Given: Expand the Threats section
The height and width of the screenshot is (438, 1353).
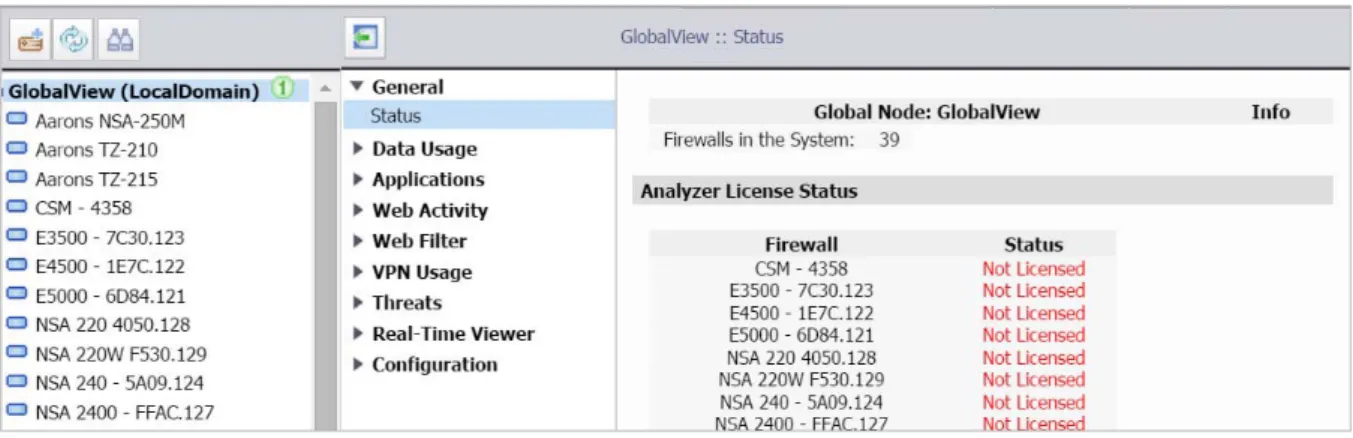Looking at the screenshot, I should (358, 303).
